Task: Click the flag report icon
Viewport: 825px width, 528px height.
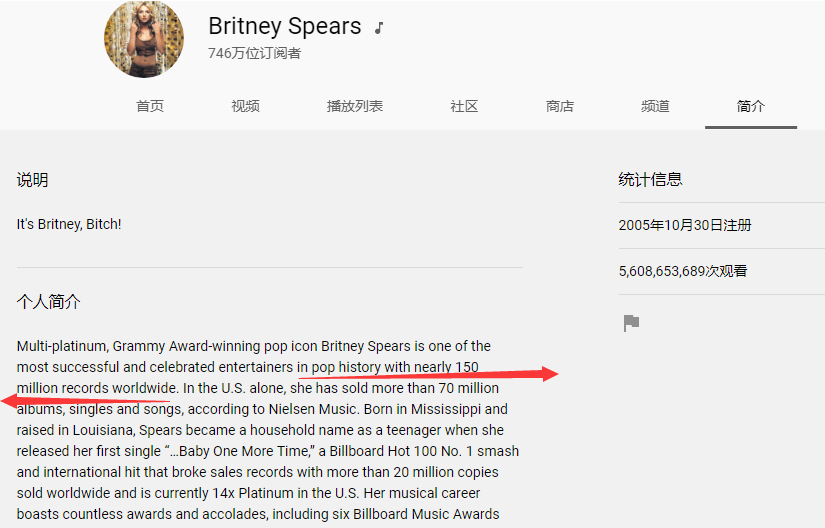Action: (631, 323)
